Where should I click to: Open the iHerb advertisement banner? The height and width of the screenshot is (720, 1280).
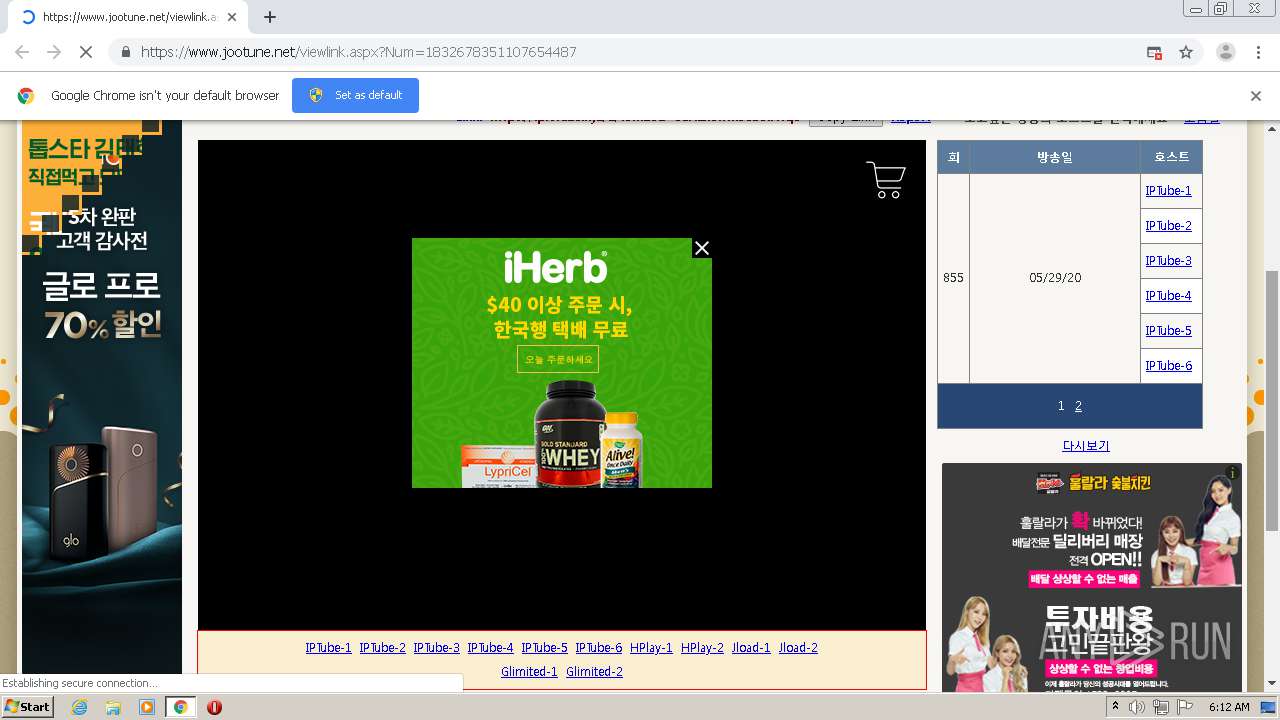tap(562, 363)
